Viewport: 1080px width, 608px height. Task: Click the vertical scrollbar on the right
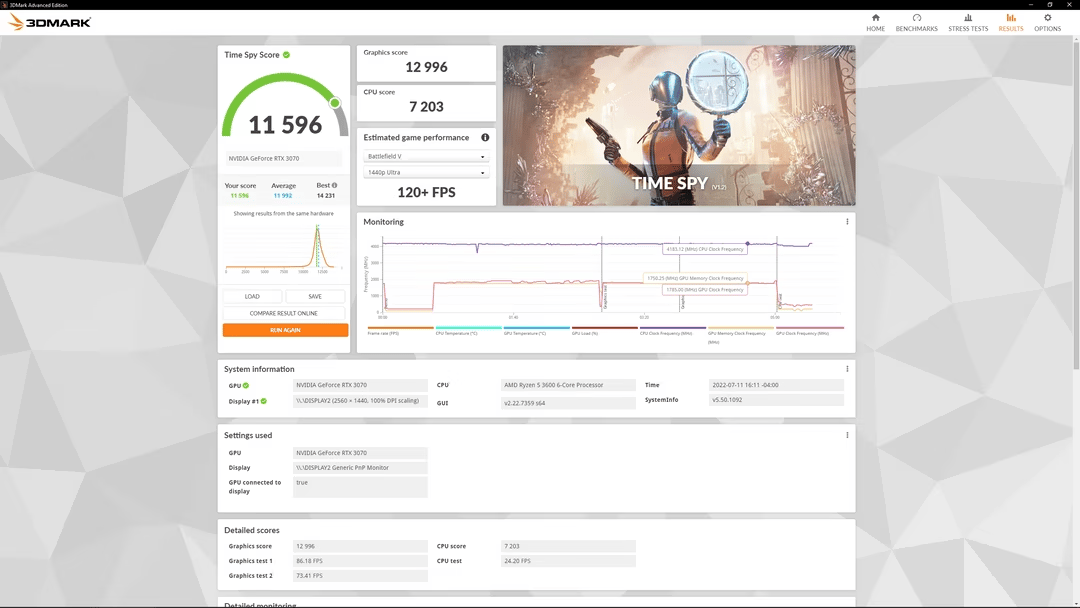(x=1076, y=207)
